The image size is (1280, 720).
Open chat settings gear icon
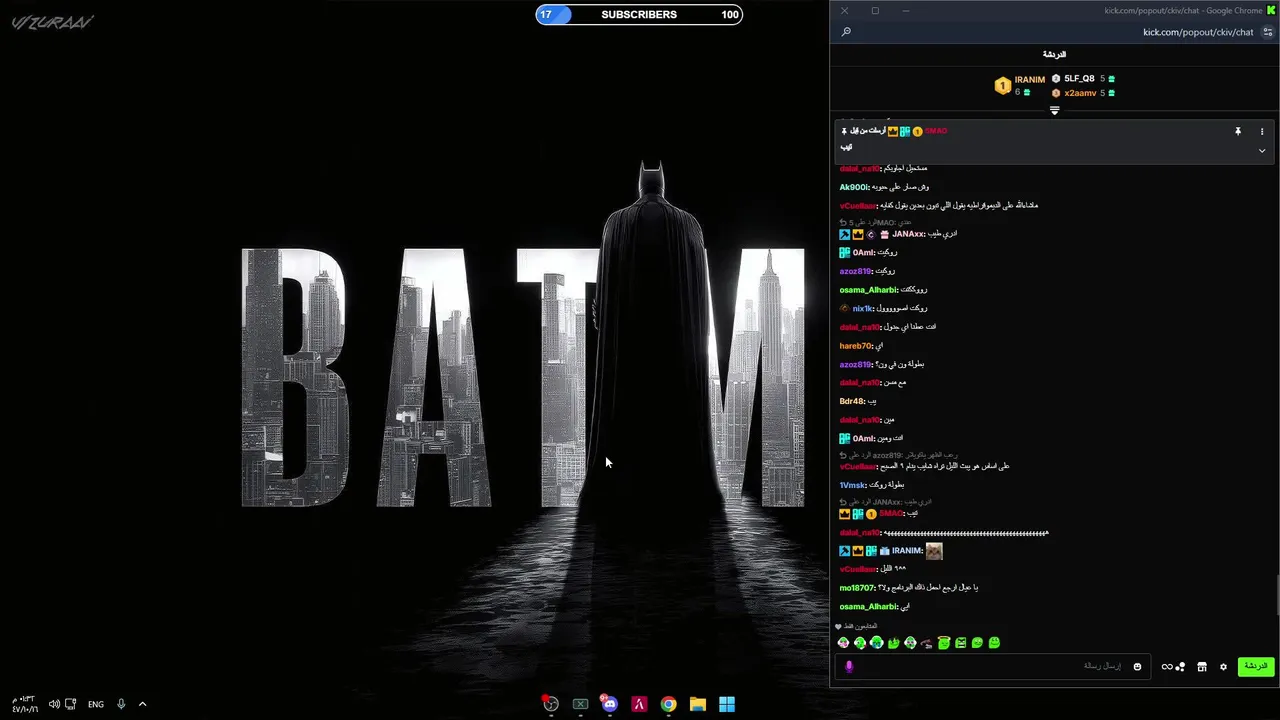(1223, 667)
